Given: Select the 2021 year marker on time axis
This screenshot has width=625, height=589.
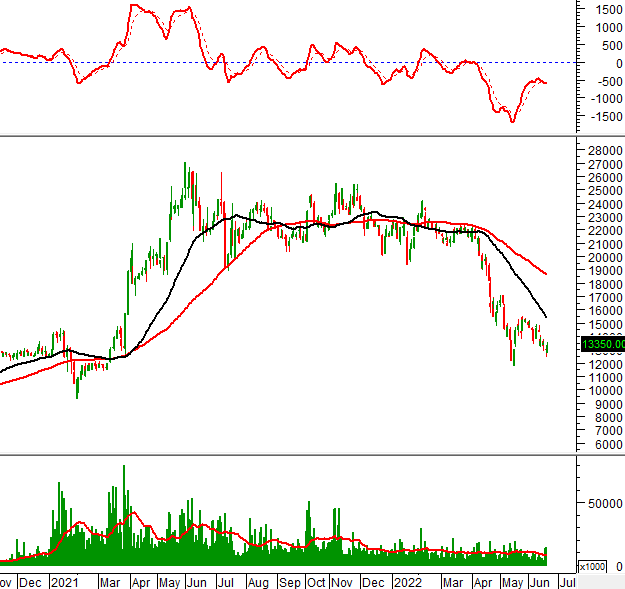Looking at the screenshot, I should pos(64,581).
